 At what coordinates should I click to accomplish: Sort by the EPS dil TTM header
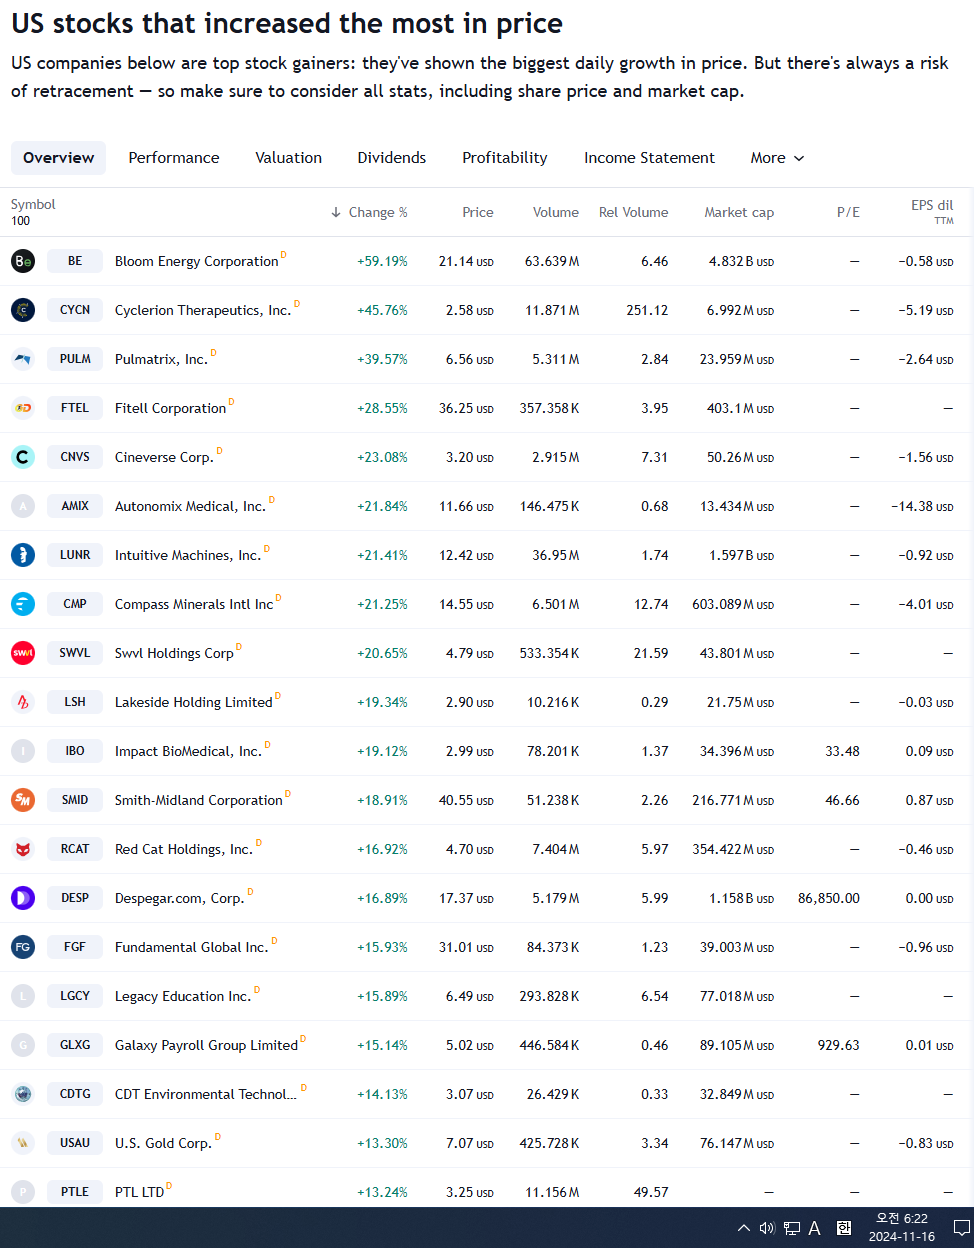[932, 211]
